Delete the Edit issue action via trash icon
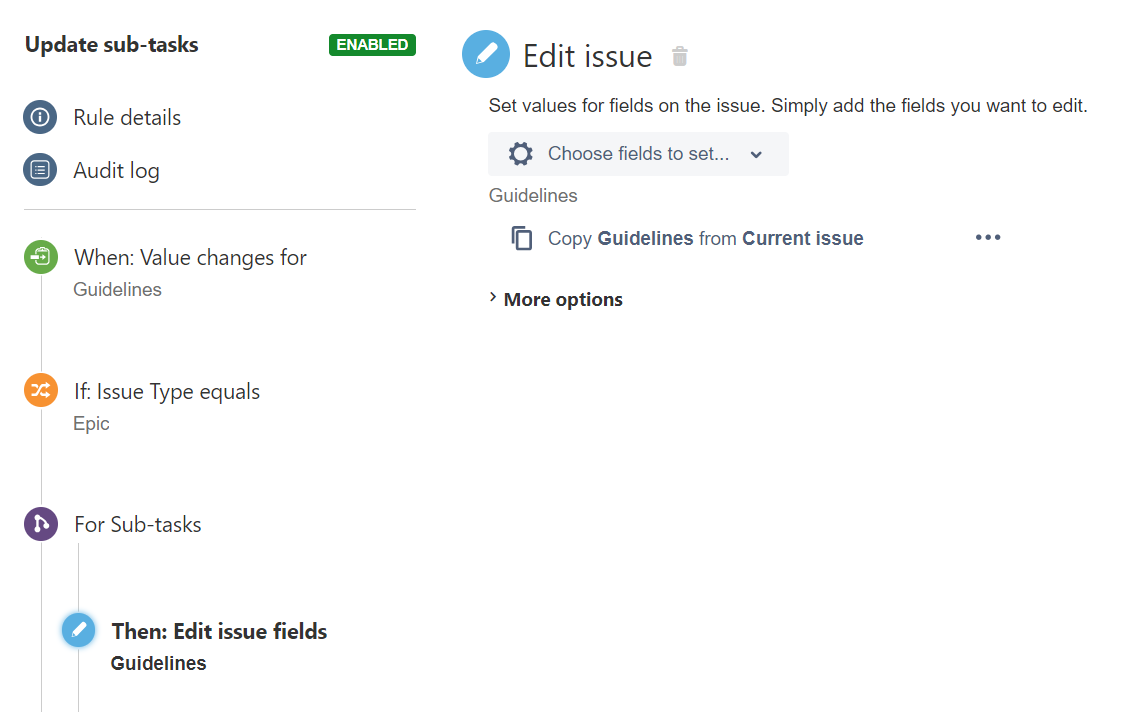Screen dimensions: 1126x712 [x=679, y=56]
